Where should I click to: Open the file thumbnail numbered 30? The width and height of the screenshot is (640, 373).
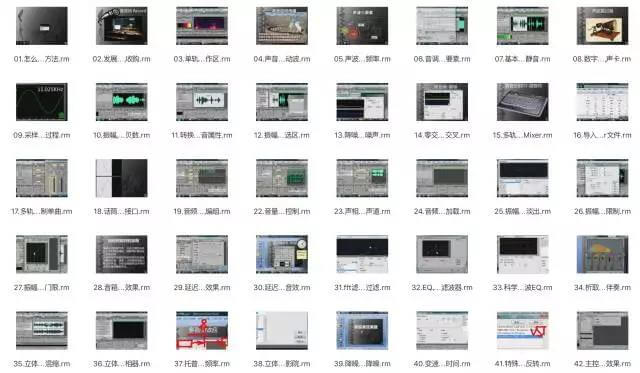[282, 254]
